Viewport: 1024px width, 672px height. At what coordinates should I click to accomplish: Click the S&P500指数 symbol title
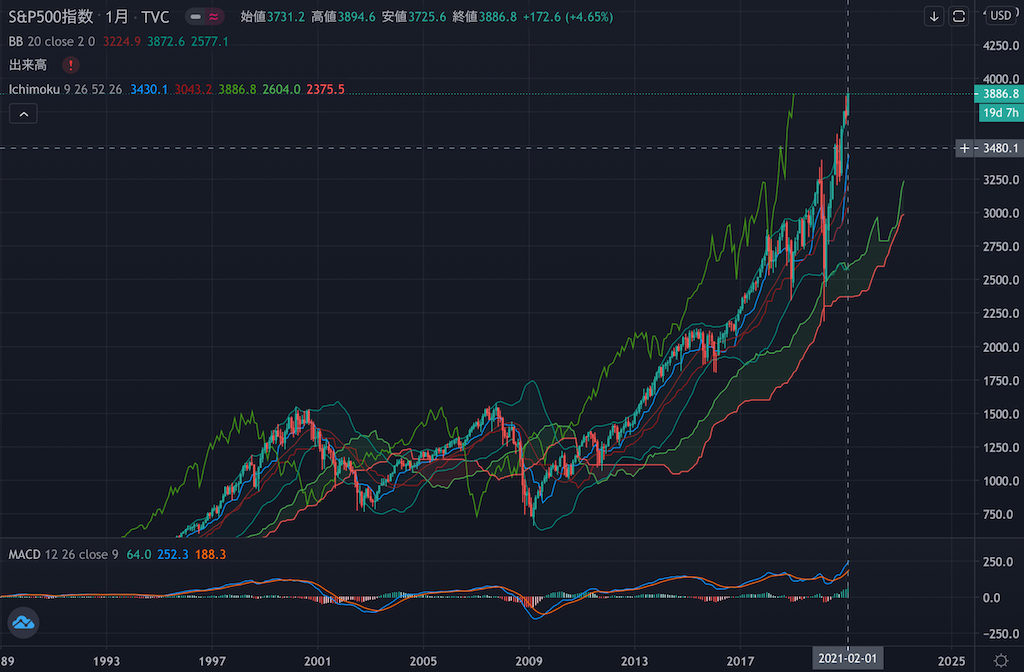point(51,17)
